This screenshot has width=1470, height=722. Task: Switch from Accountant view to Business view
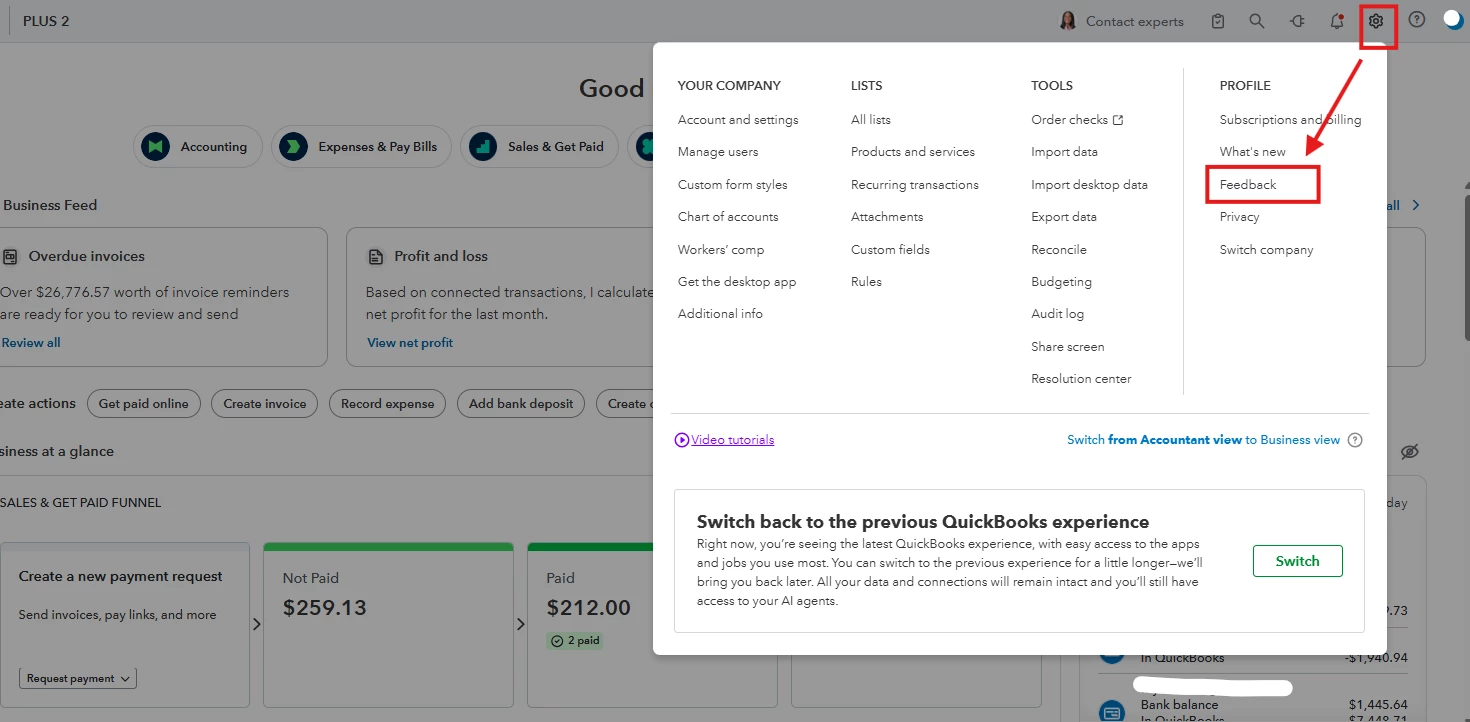point(1203,440)
